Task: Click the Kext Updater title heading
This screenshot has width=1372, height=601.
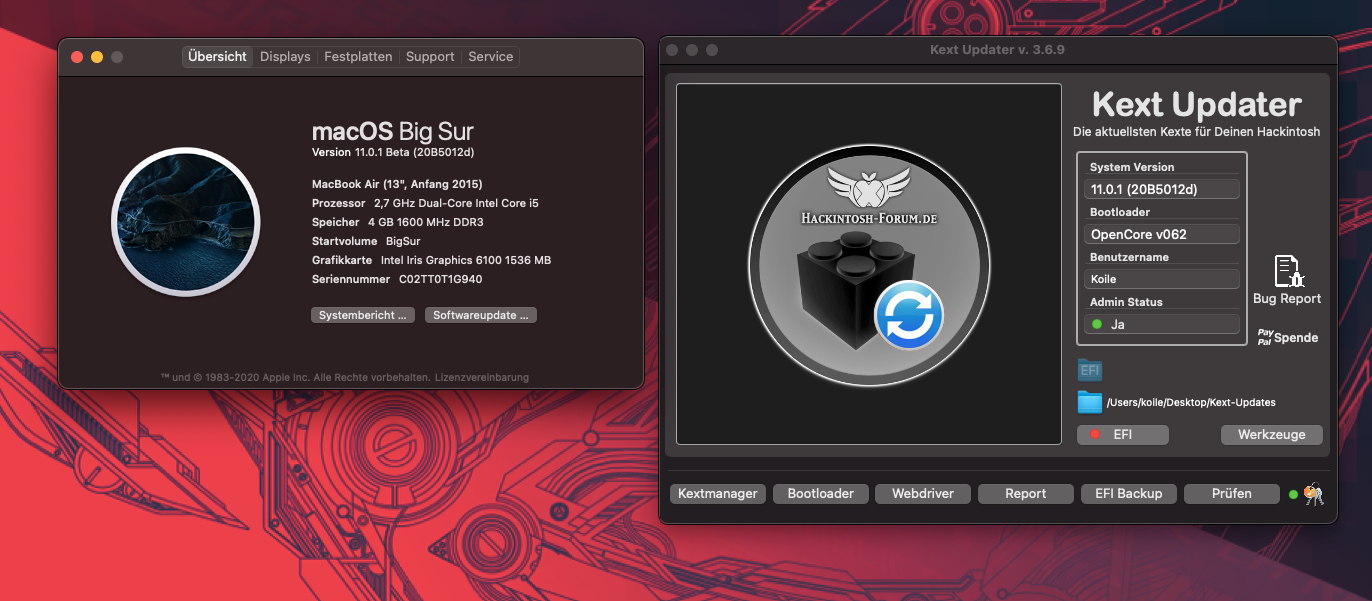Action: (1197, 104)
